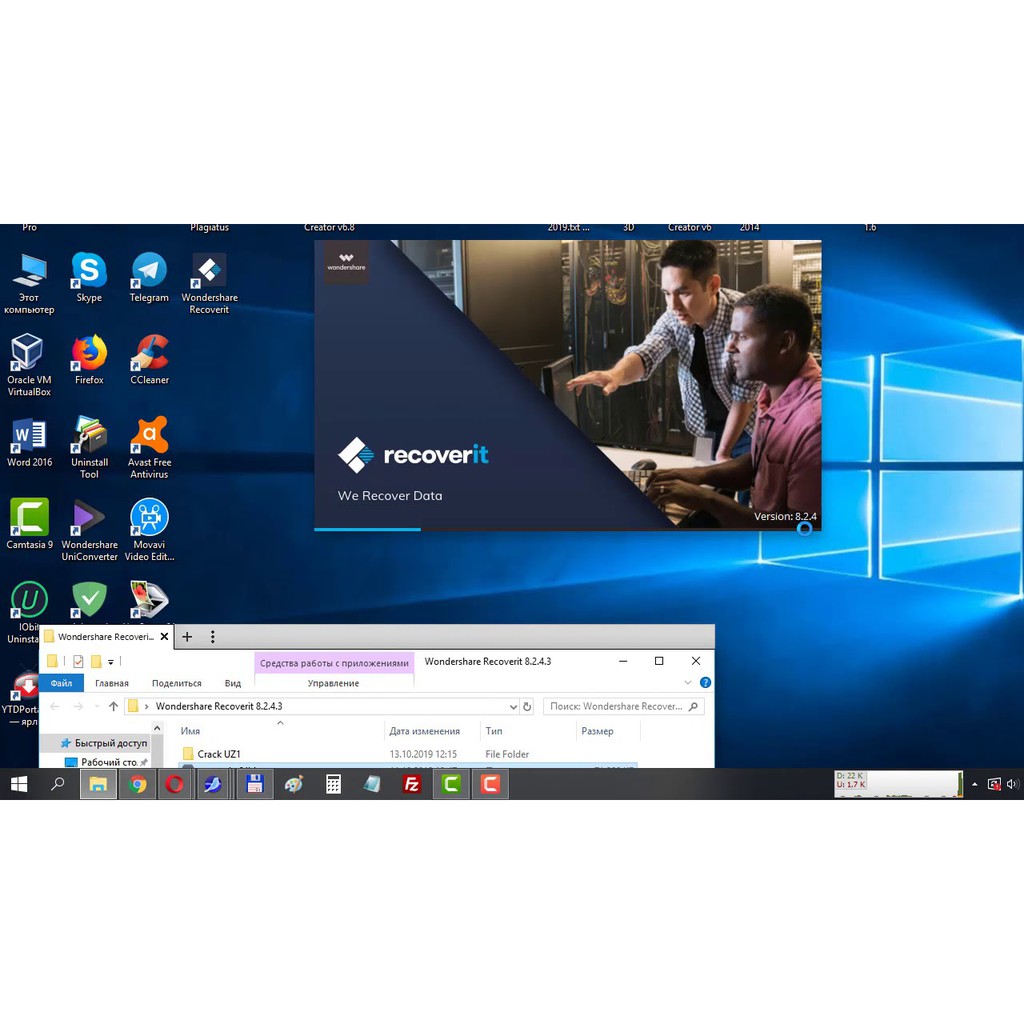1024x1024 pixels.
Task: Launch Uninstall Tool shortcut
Action: (x=89, y=448)
